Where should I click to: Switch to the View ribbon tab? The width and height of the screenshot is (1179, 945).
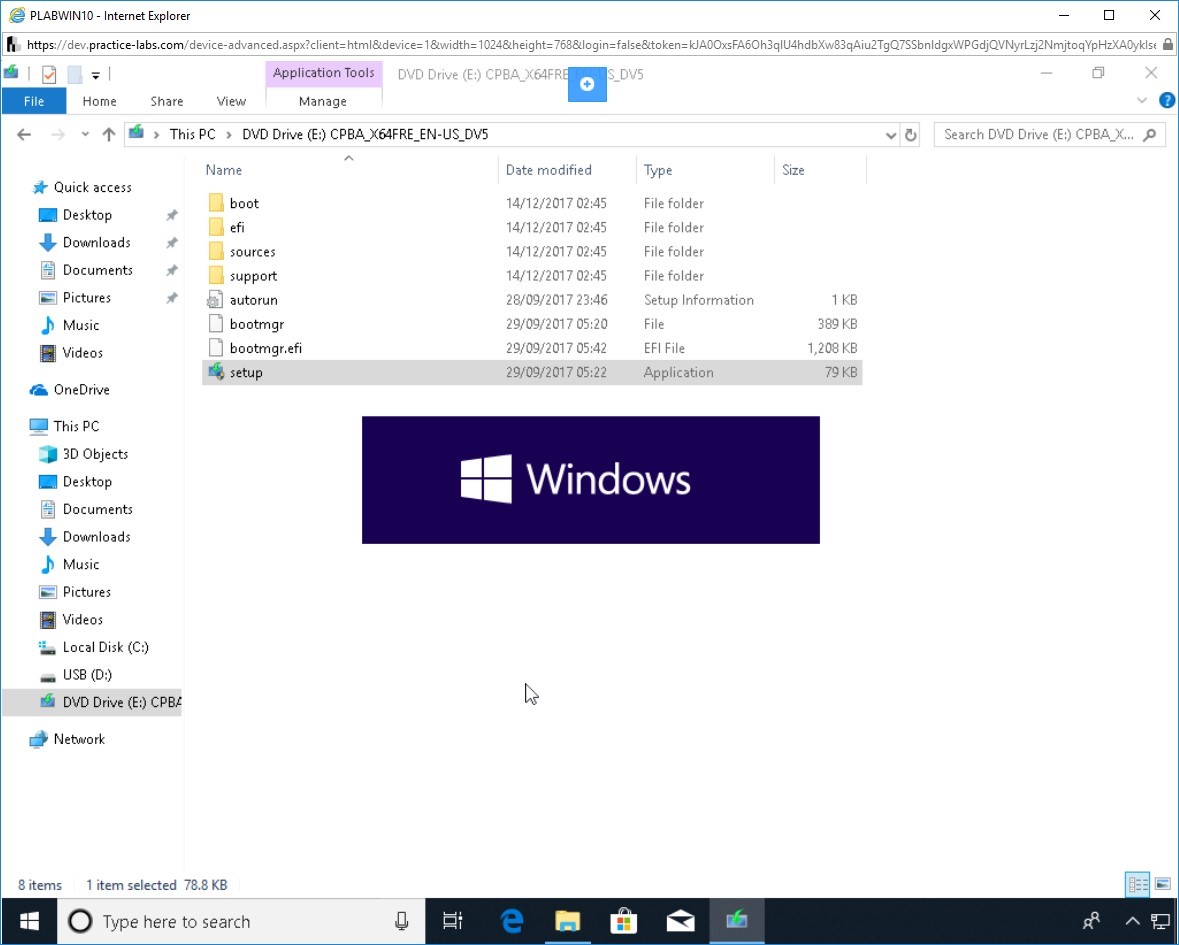(232, 101)
